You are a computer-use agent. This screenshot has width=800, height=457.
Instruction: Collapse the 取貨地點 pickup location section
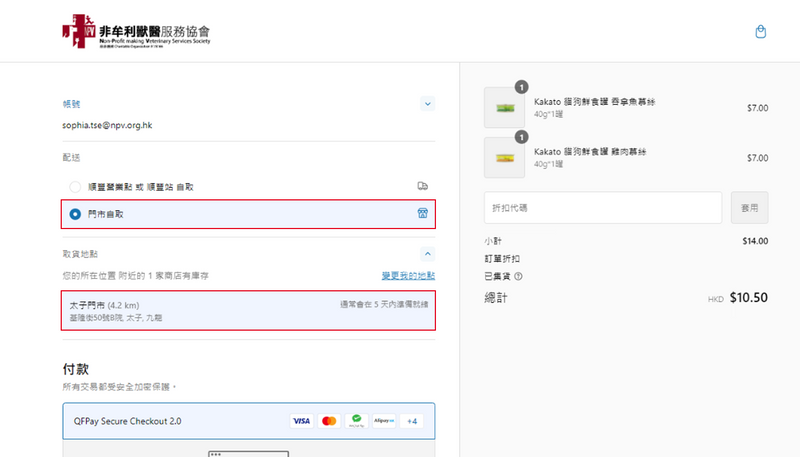427,255
